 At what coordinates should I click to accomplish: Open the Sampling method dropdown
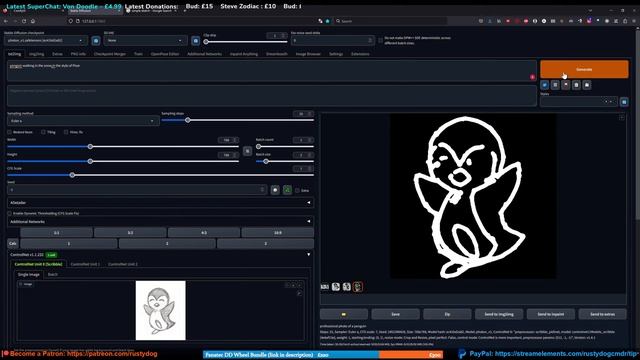(83, 121)
